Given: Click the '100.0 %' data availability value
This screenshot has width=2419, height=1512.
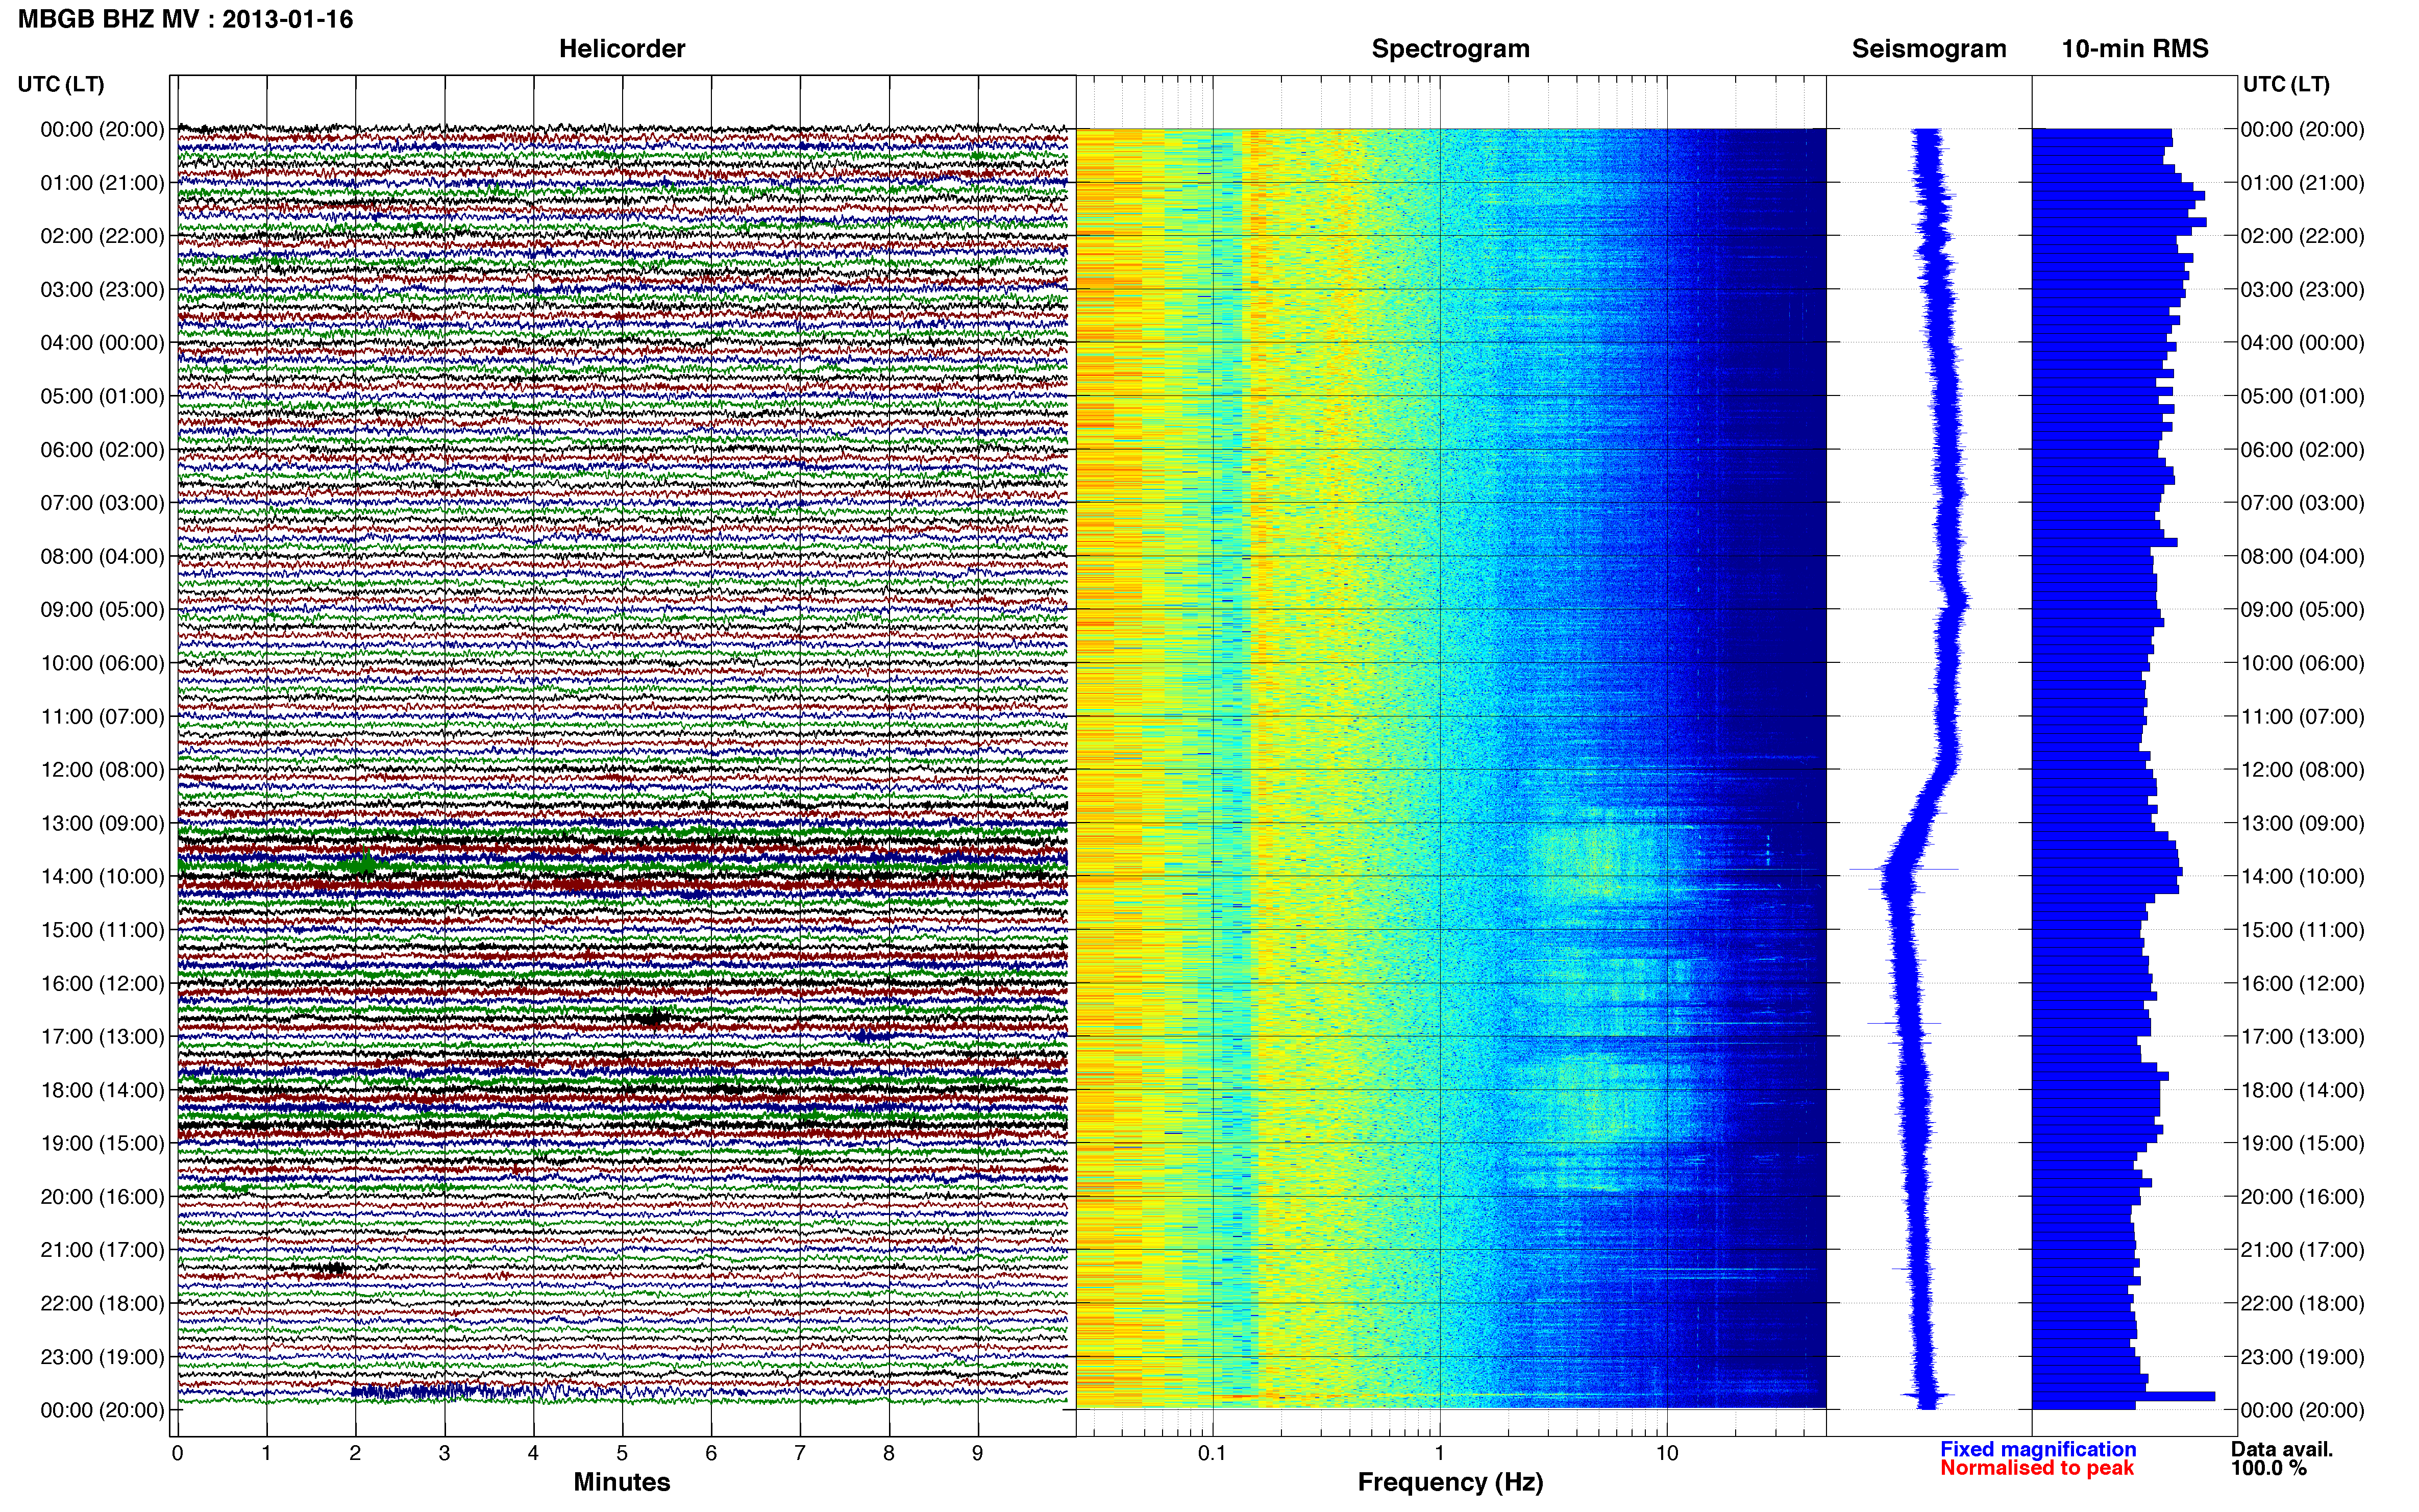Looking at the screenshot, I should [2268, 1468].
